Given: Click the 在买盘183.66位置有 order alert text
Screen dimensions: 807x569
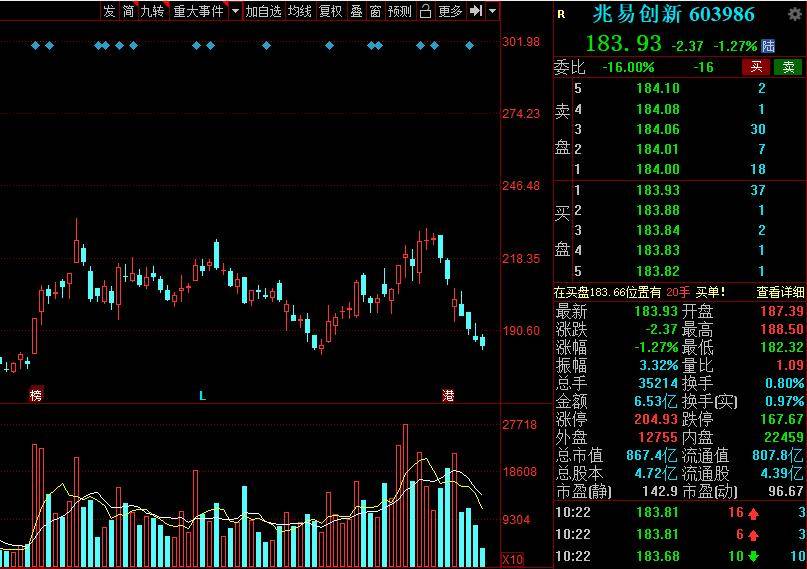Looking at the screenshot, I should (x=607, y=292).
